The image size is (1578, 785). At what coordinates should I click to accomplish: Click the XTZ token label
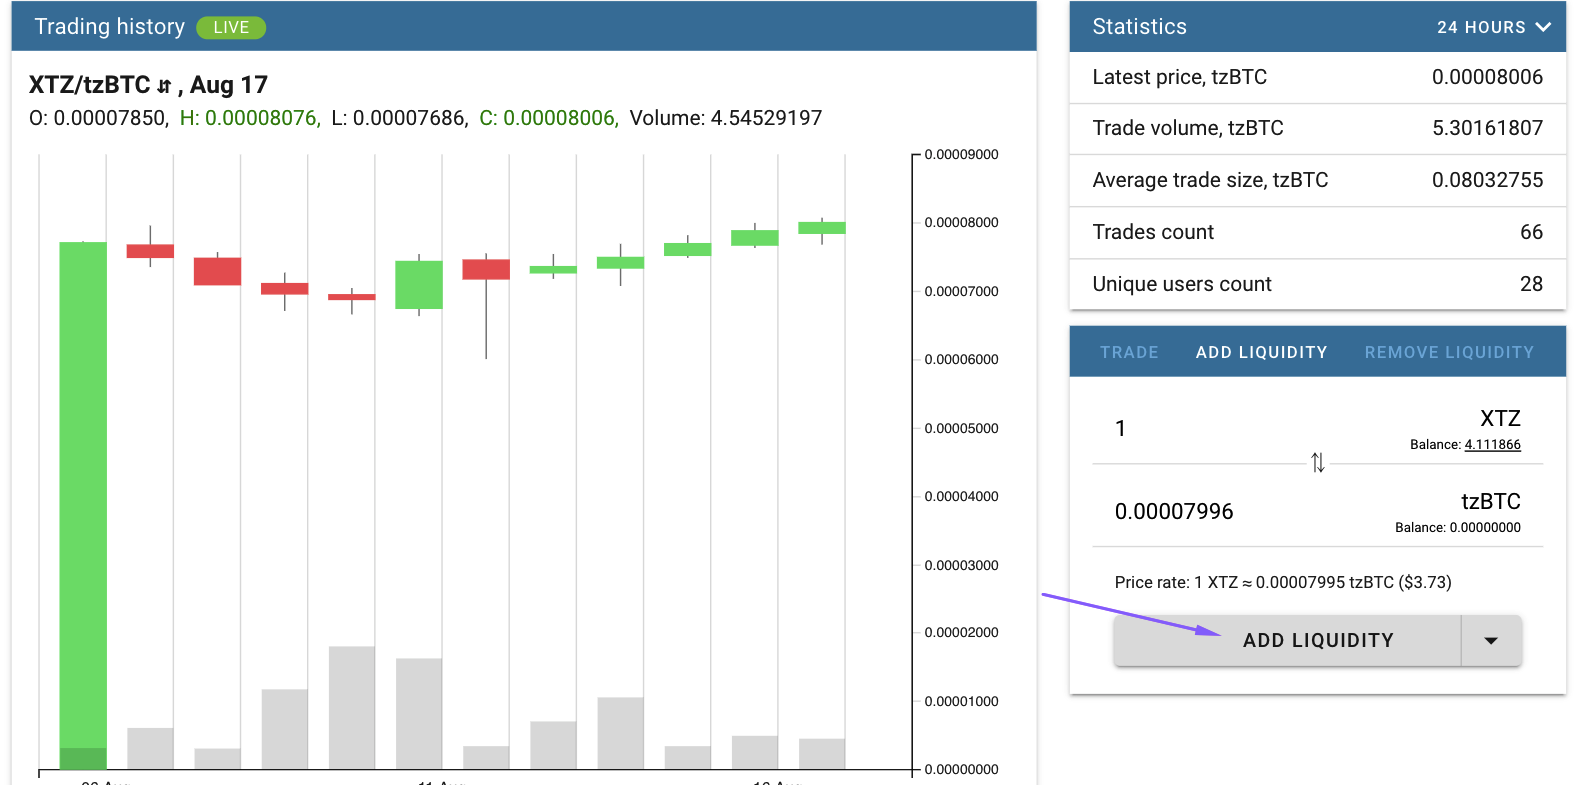pos(1500,418)
